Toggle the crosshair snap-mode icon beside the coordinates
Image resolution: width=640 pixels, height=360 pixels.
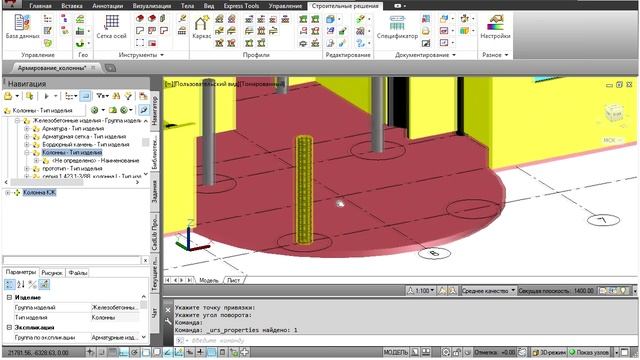(90, 352)
